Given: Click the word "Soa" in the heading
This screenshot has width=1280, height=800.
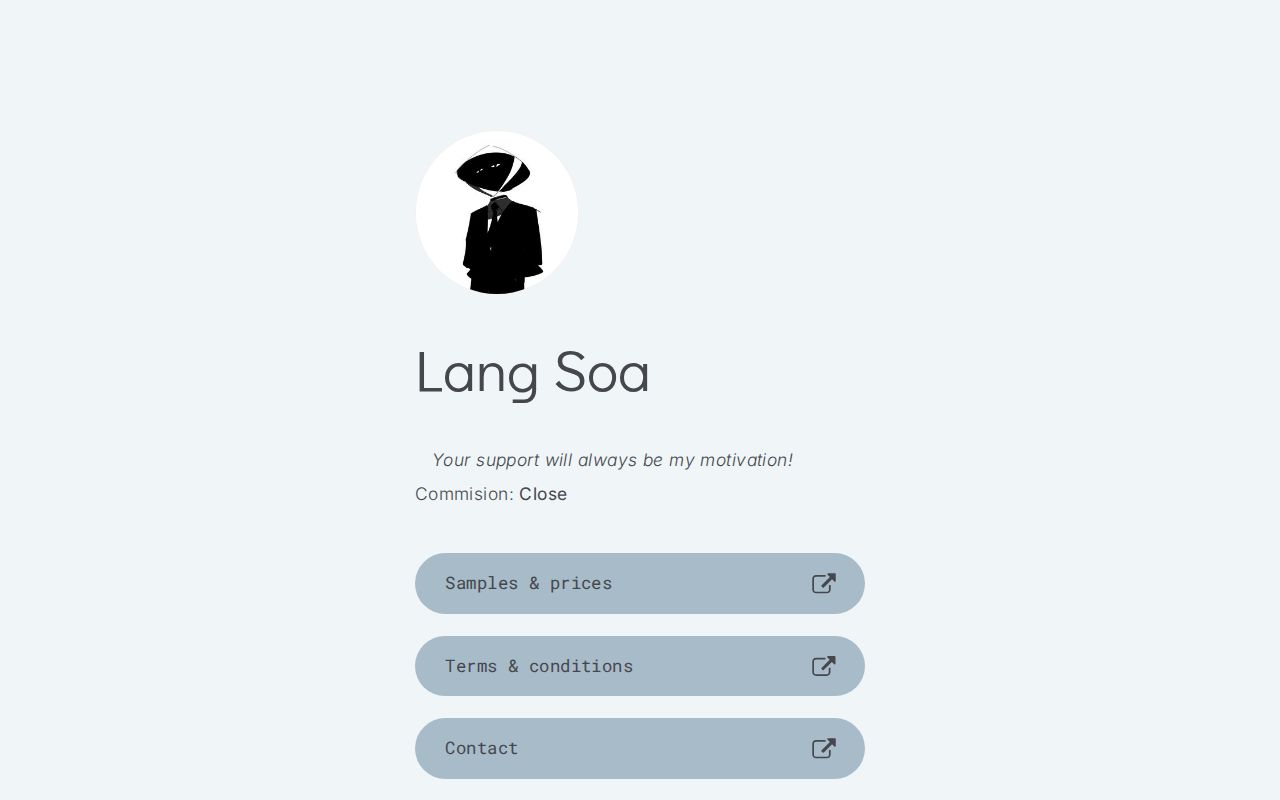Looking at the screenshot, I should (602, 372).
